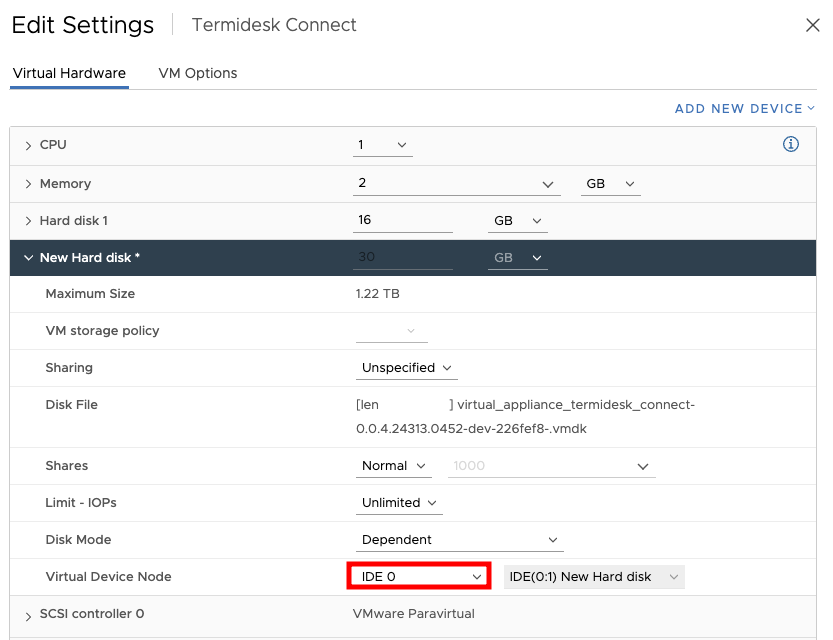Open the Sharing Unspecified dropdown

(x=407, y=368)
